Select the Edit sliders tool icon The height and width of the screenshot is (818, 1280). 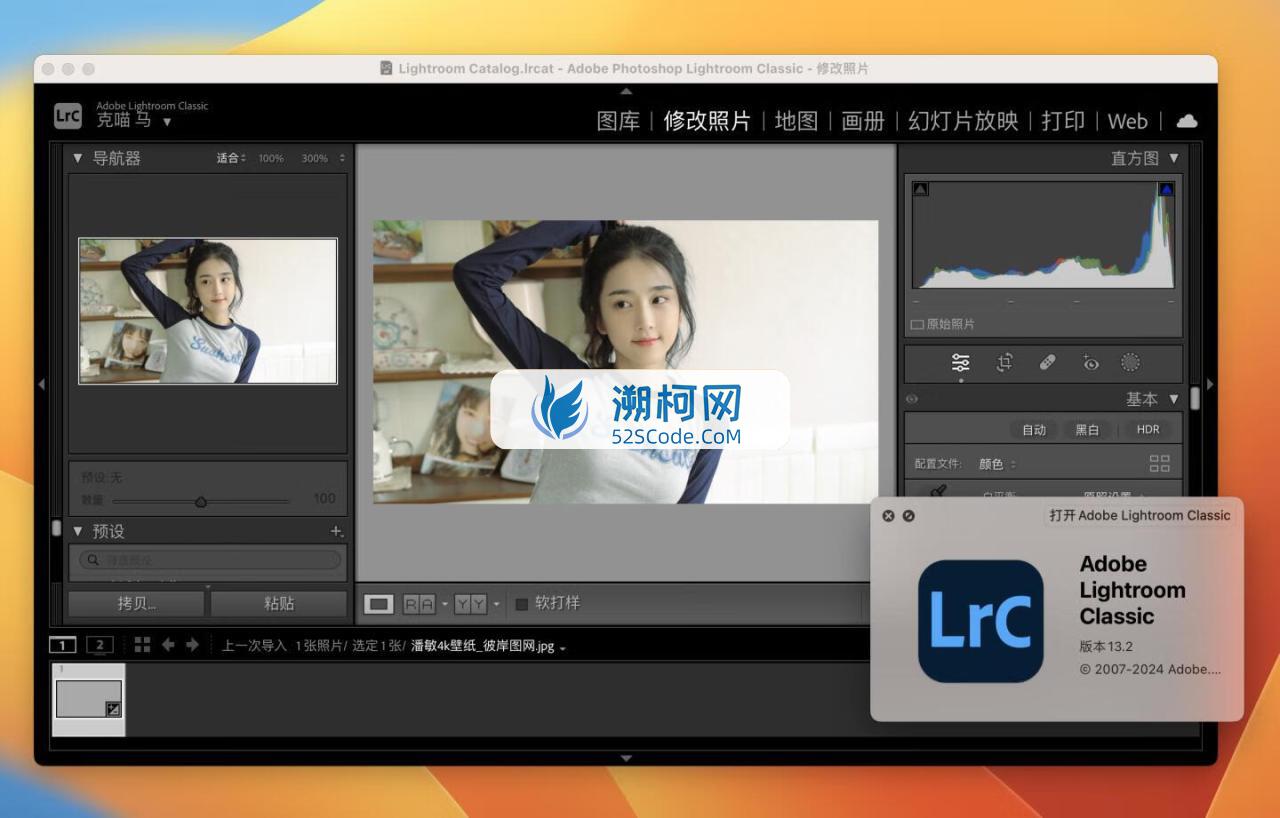(961, 363)
